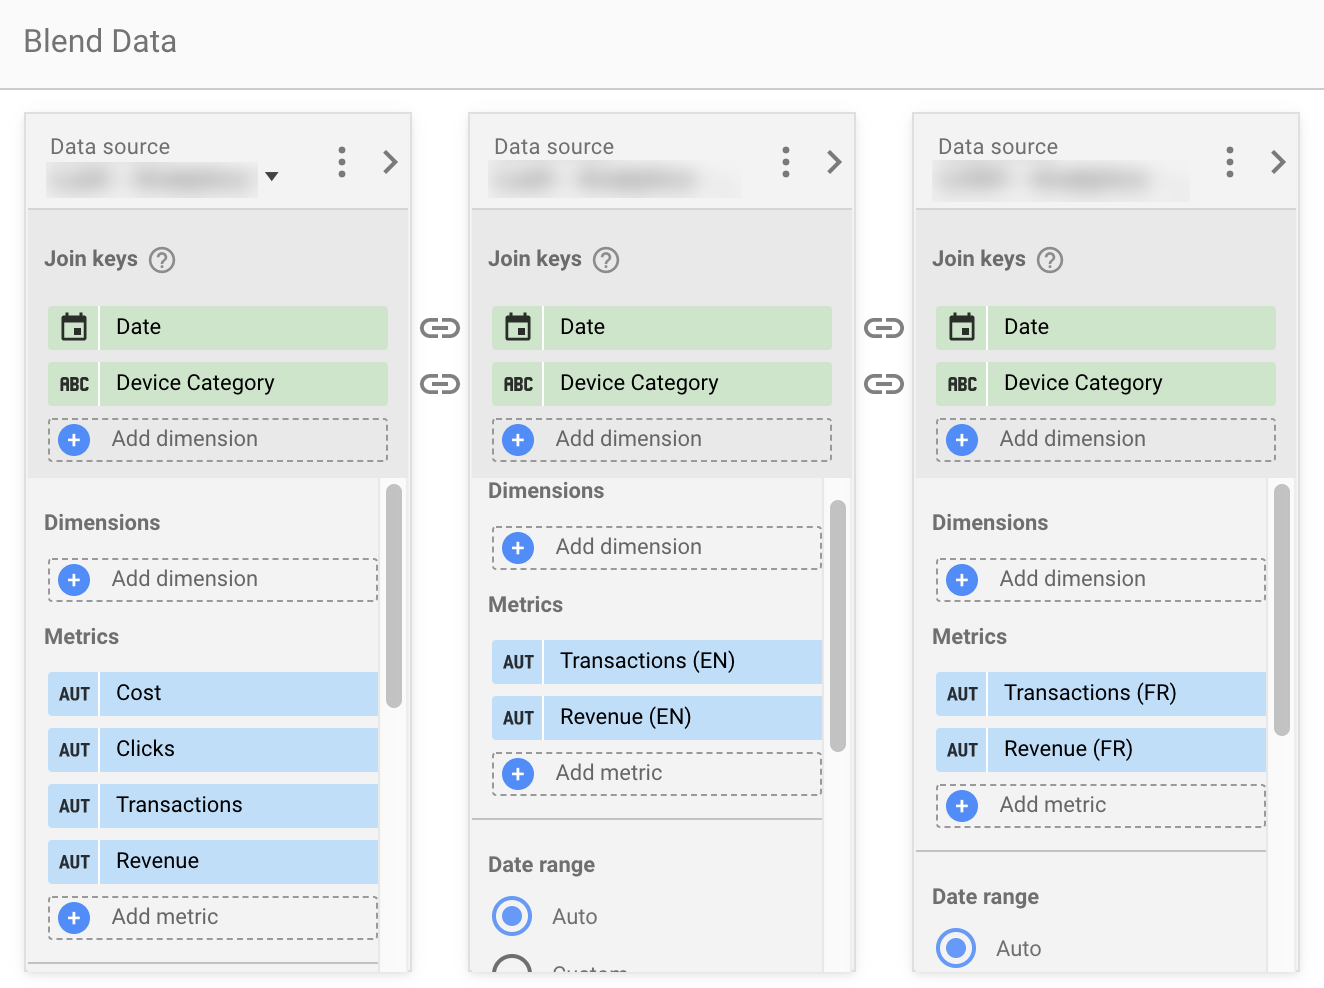Screen dimensions: 1324x988
Task: Open the third data source's three-dot menu
Action: click(x=1230, y=162)
